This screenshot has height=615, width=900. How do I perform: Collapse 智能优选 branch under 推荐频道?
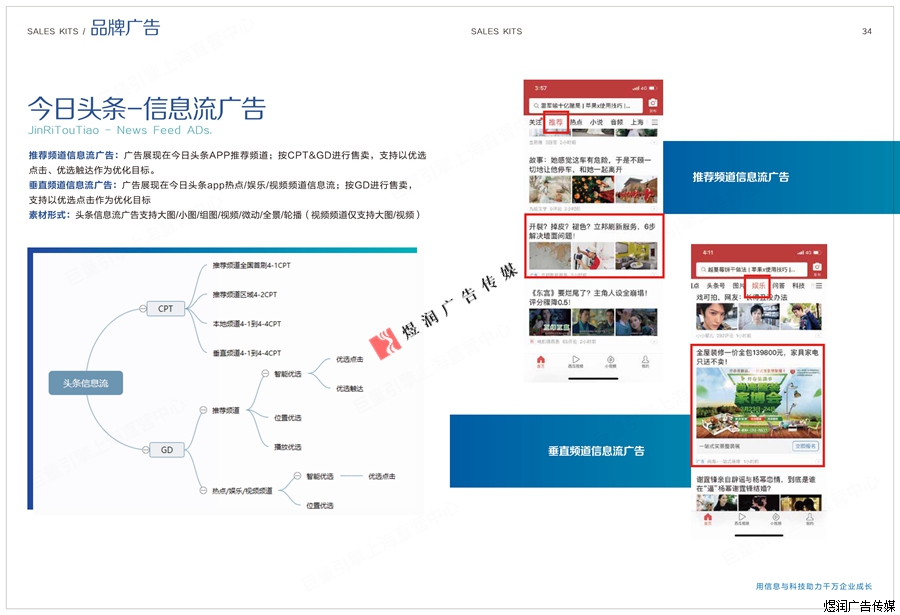(265, 373)
